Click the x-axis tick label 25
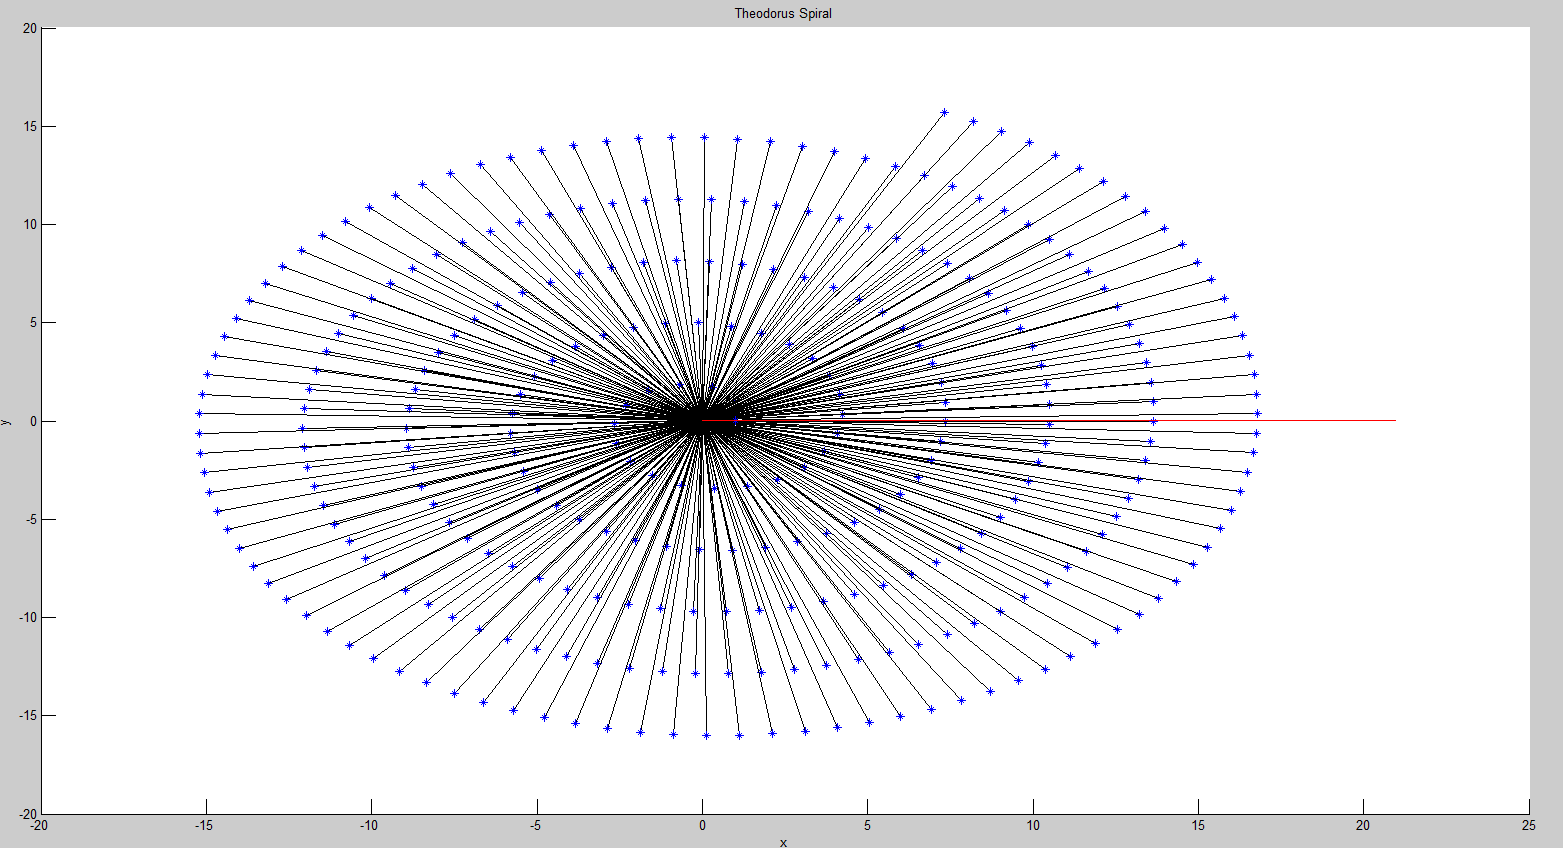 [1528, 826]
